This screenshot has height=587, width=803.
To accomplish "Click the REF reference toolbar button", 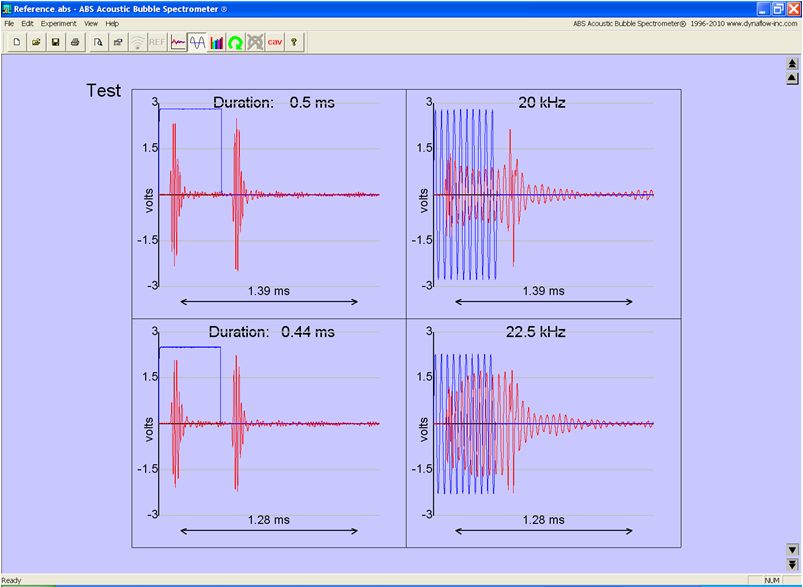I will pyautogui.click(x=157, y=42).
